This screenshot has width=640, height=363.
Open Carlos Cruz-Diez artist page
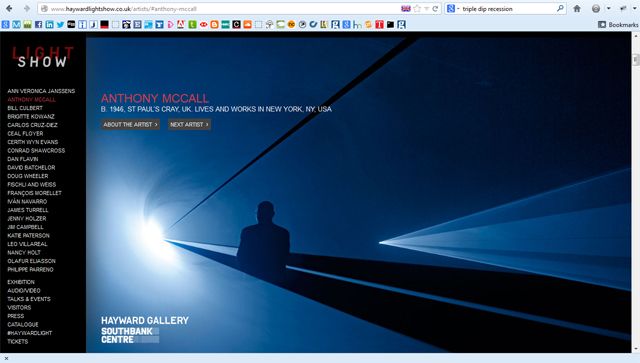click(x=32, y=125)
